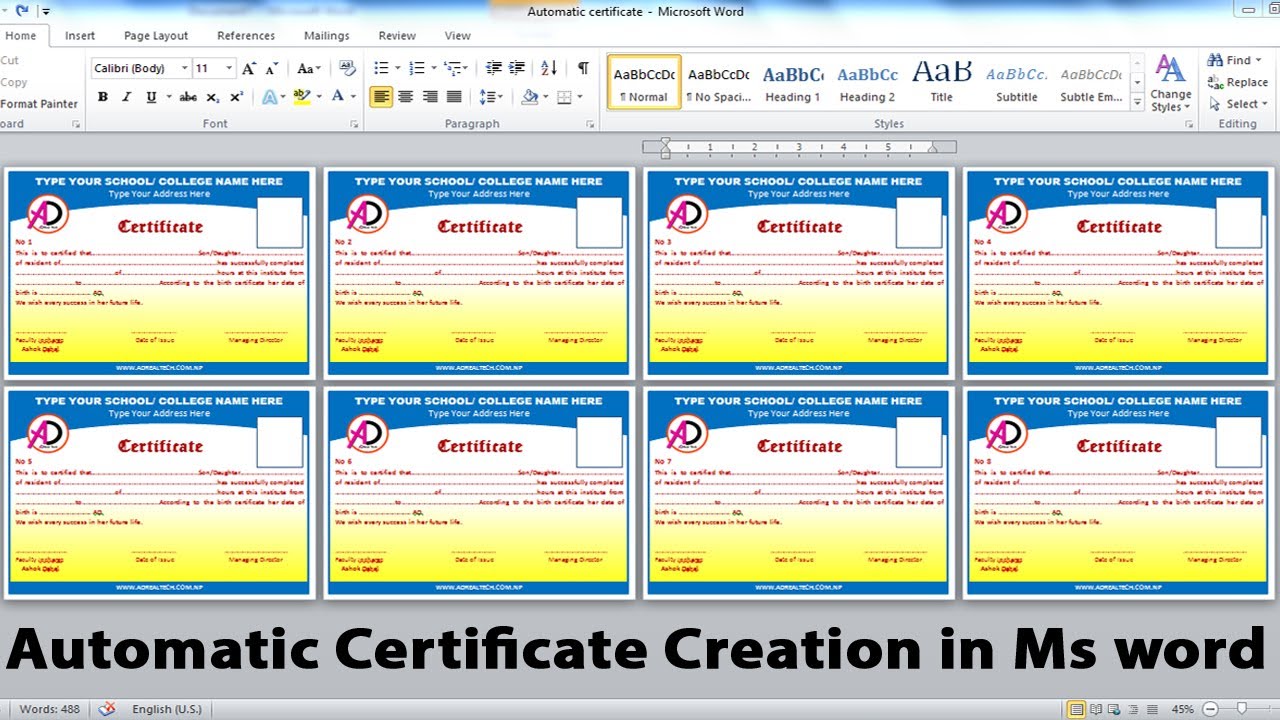Open the Home tab
This screenshot has height=720, width=1280.
[21, 35]
